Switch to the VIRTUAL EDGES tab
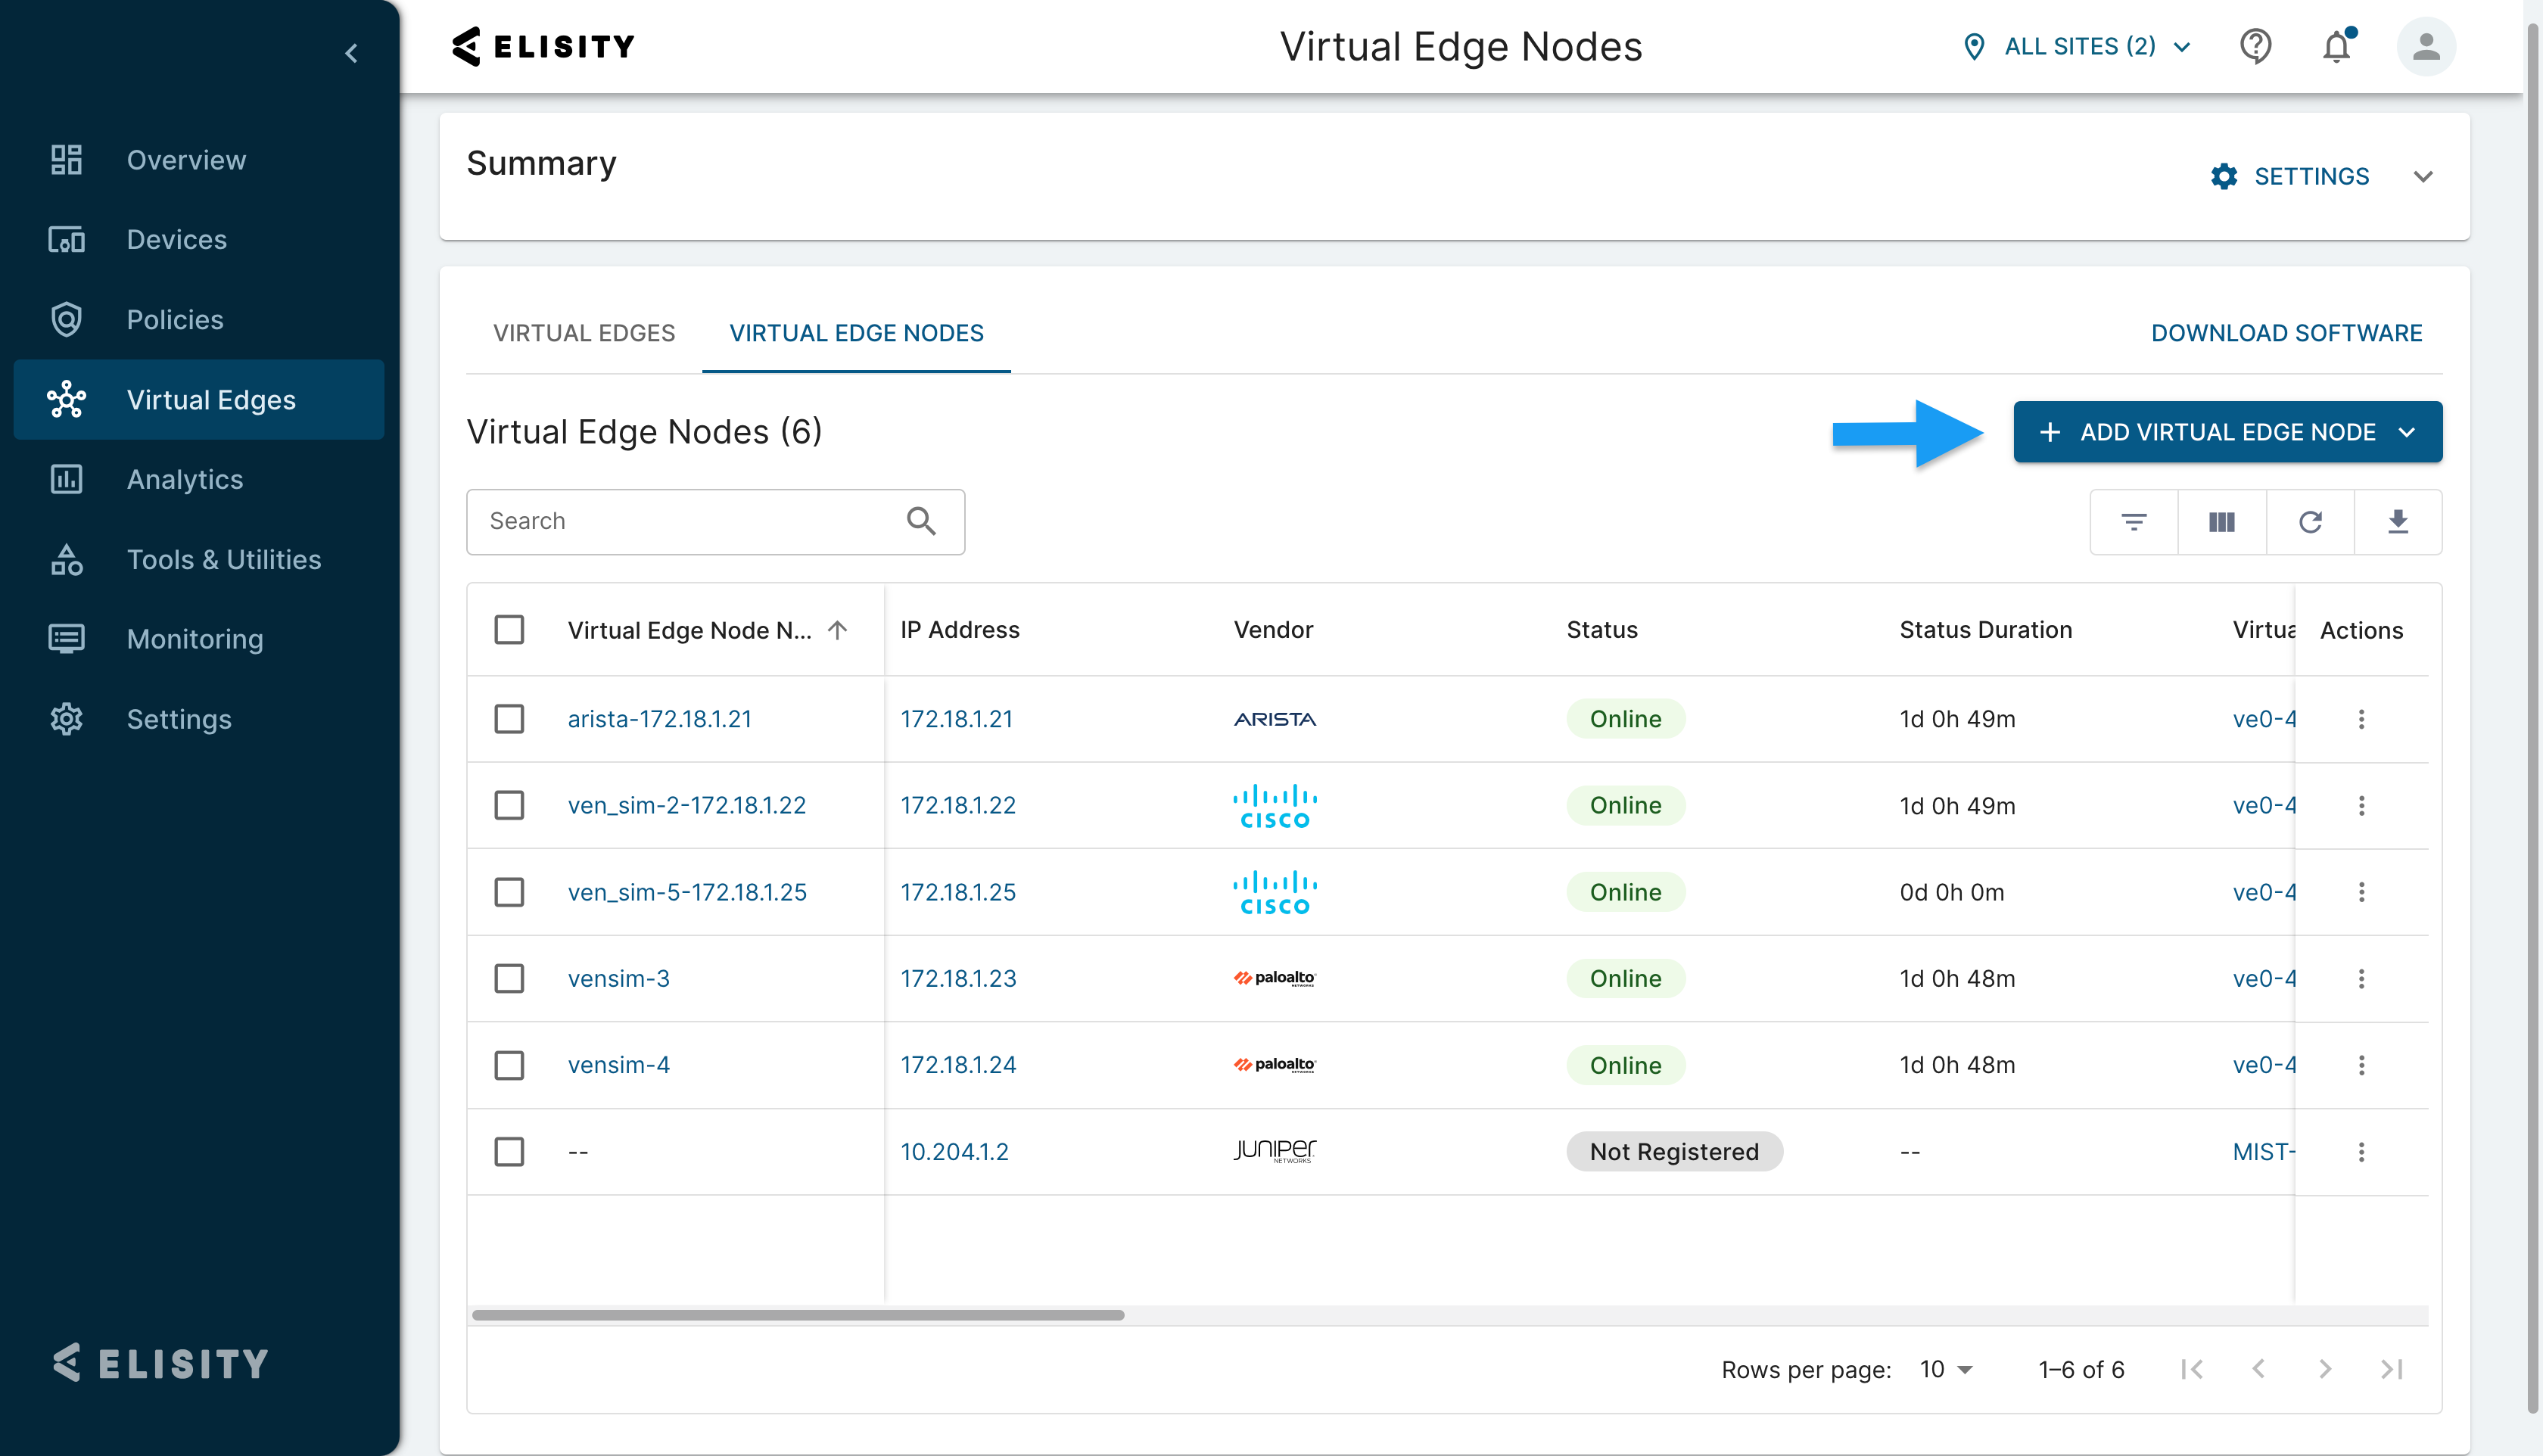 coord(584,333)
